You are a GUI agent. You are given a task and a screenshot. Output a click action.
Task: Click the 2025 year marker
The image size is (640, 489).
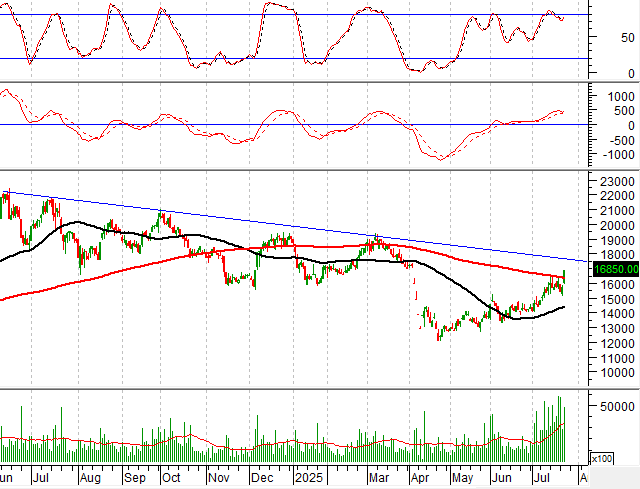(x=308, y=479)
